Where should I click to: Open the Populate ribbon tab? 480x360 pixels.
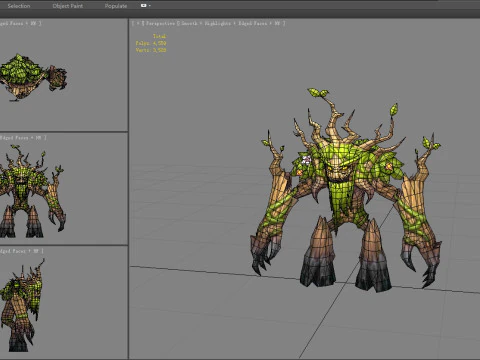point(116,6)
